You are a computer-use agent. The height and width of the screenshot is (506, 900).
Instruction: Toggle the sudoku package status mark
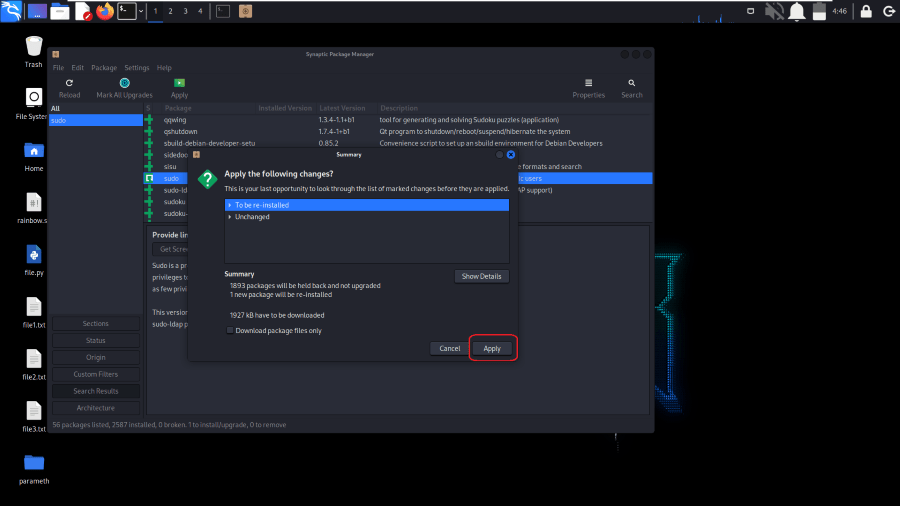(149, 201)
